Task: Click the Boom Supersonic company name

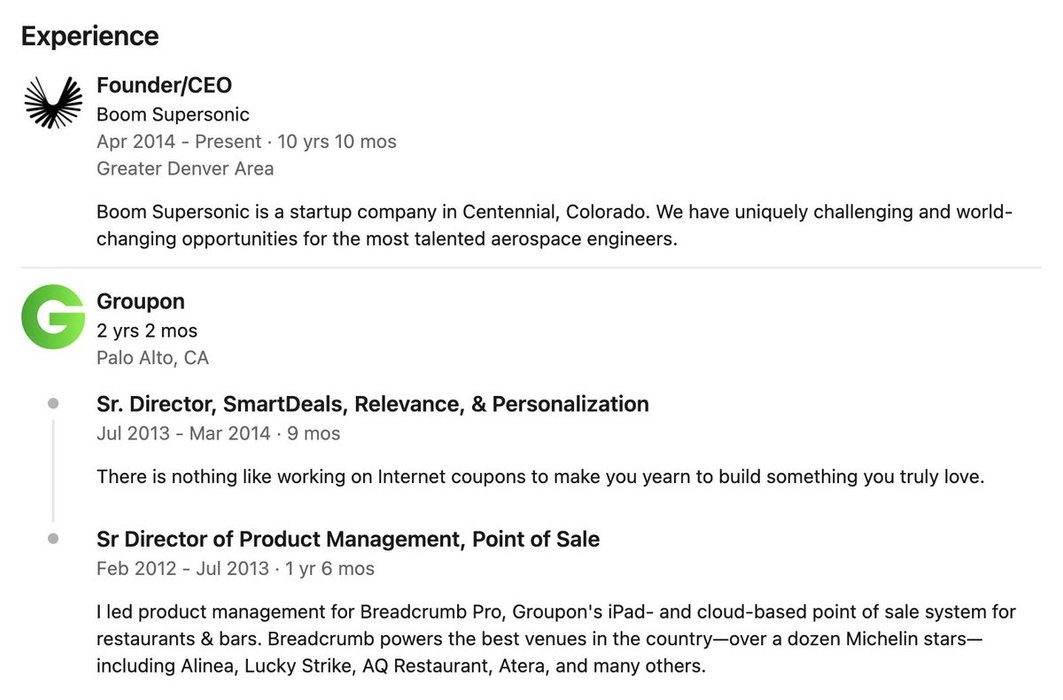Action: pyautogui.click(x=173, y=114)
